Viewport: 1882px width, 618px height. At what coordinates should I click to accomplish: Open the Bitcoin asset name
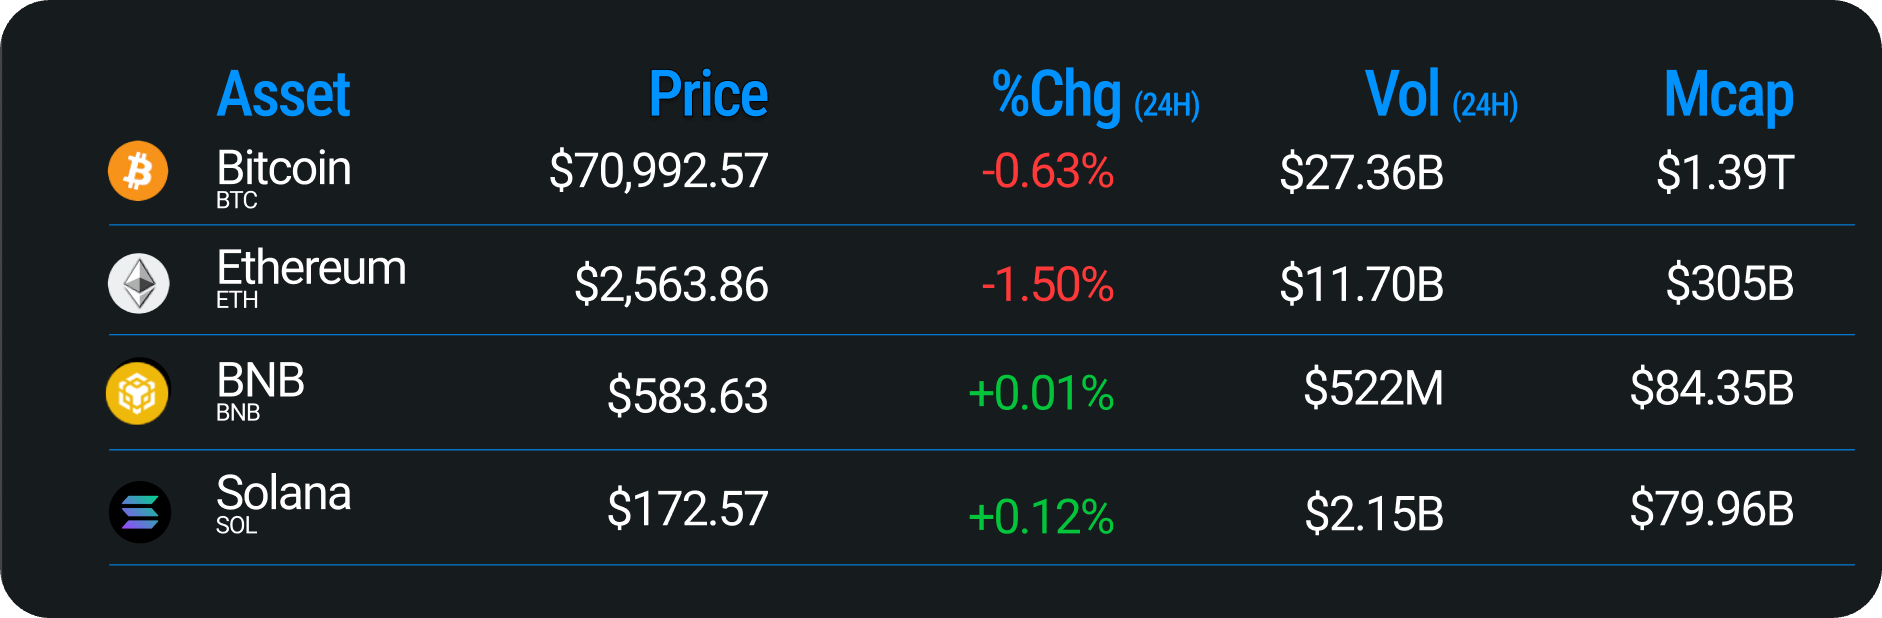pyautogui.click(x=283, y=169)
